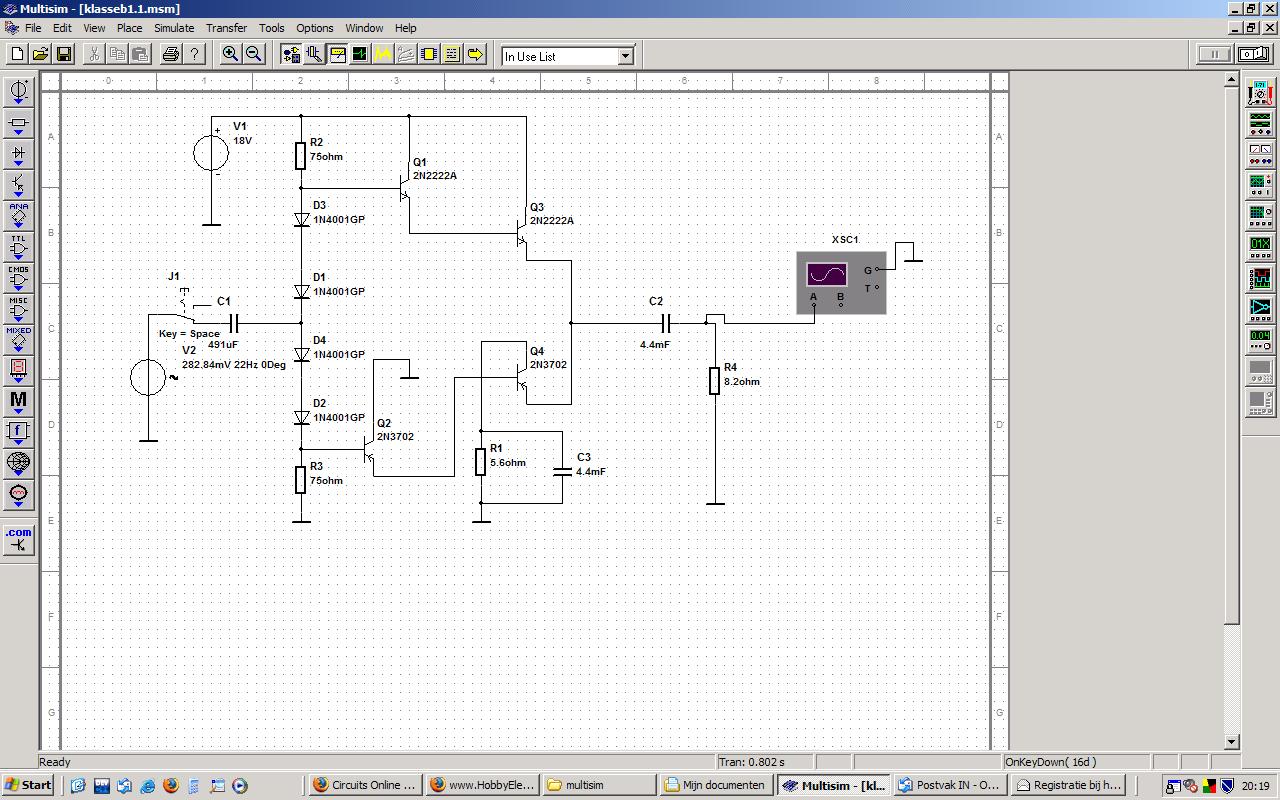Image resolution: width=1280 pixels, height=800 pixels.
Task: Open the Sources component bin
Action: point(18,92)
